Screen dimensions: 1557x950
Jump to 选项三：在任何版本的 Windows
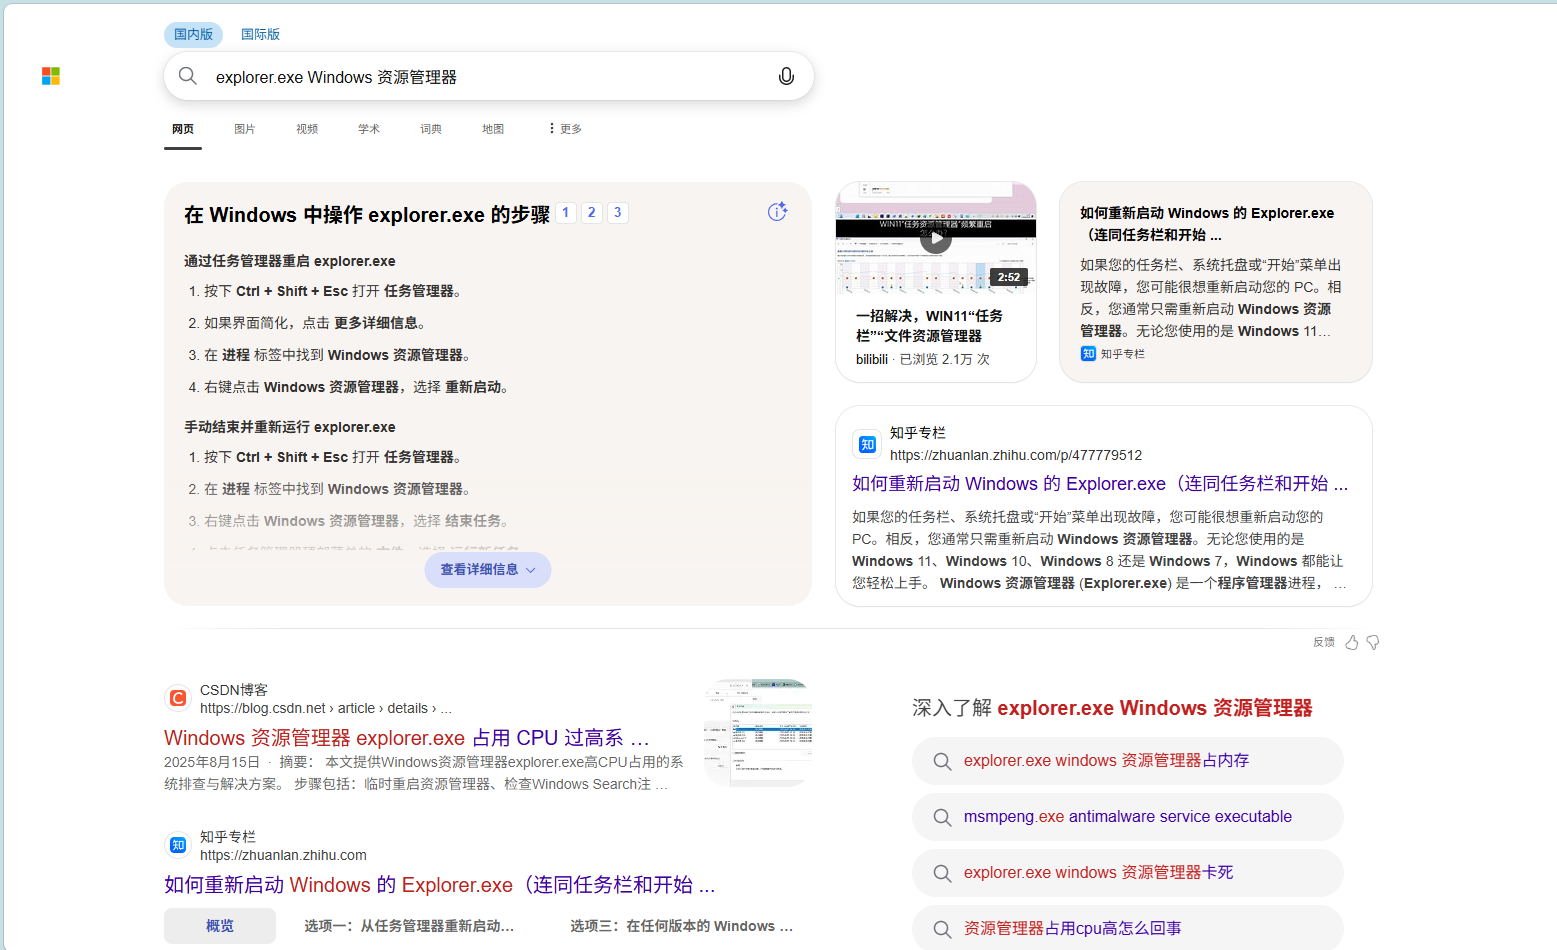coord(681,926)
